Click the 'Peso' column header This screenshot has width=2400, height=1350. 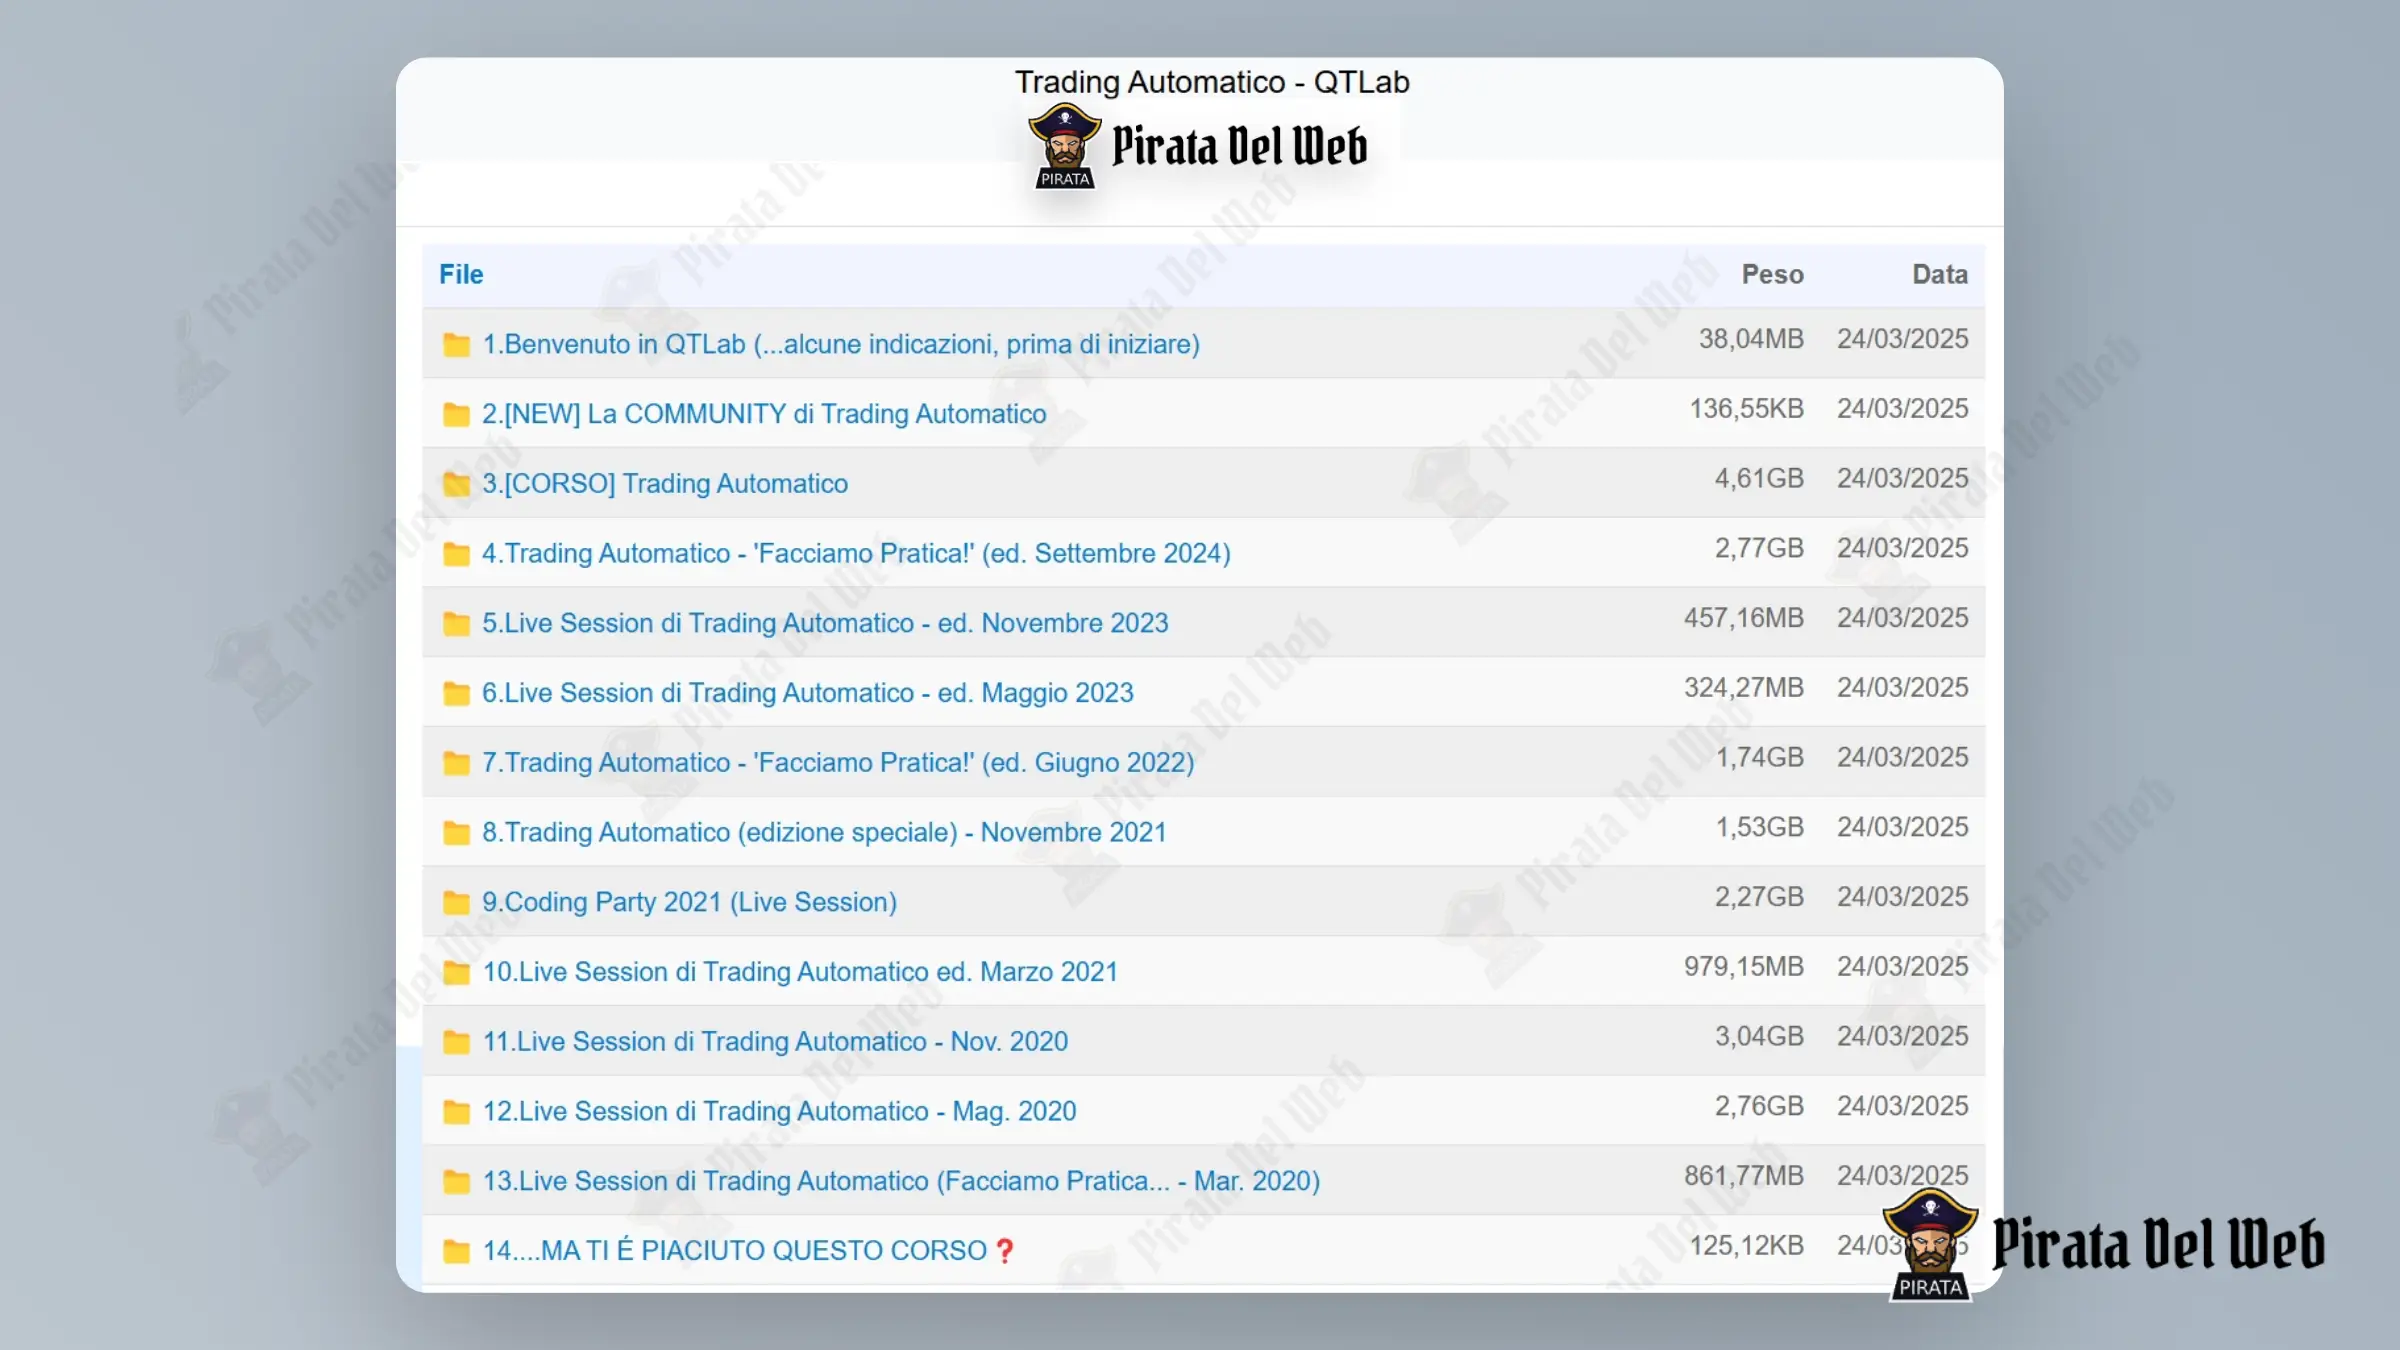(x=1772, y=274)
